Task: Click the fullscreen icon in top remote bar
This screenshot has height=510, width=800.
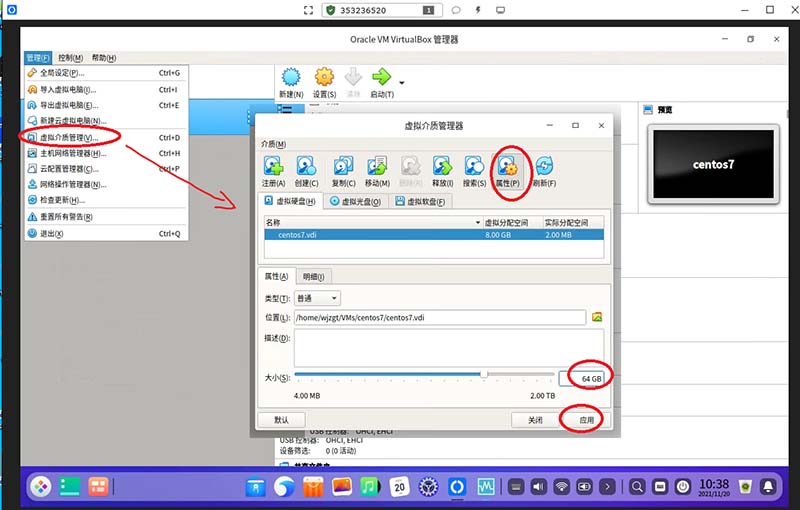Action: point(308,10)
